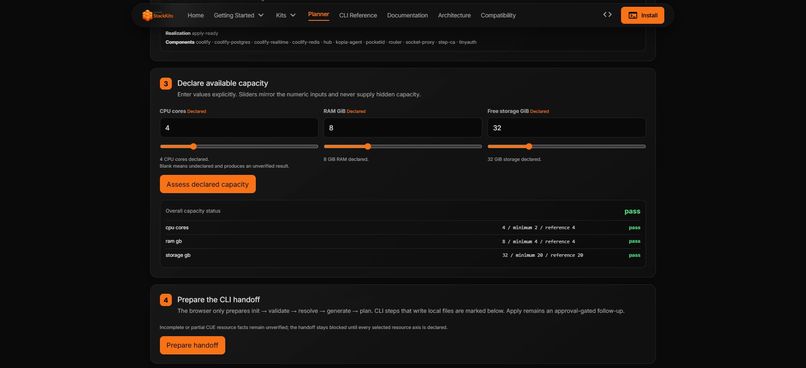Click '8 / minimum 4 / reference 4' value

pyautogui.click(x=539, y=241)
